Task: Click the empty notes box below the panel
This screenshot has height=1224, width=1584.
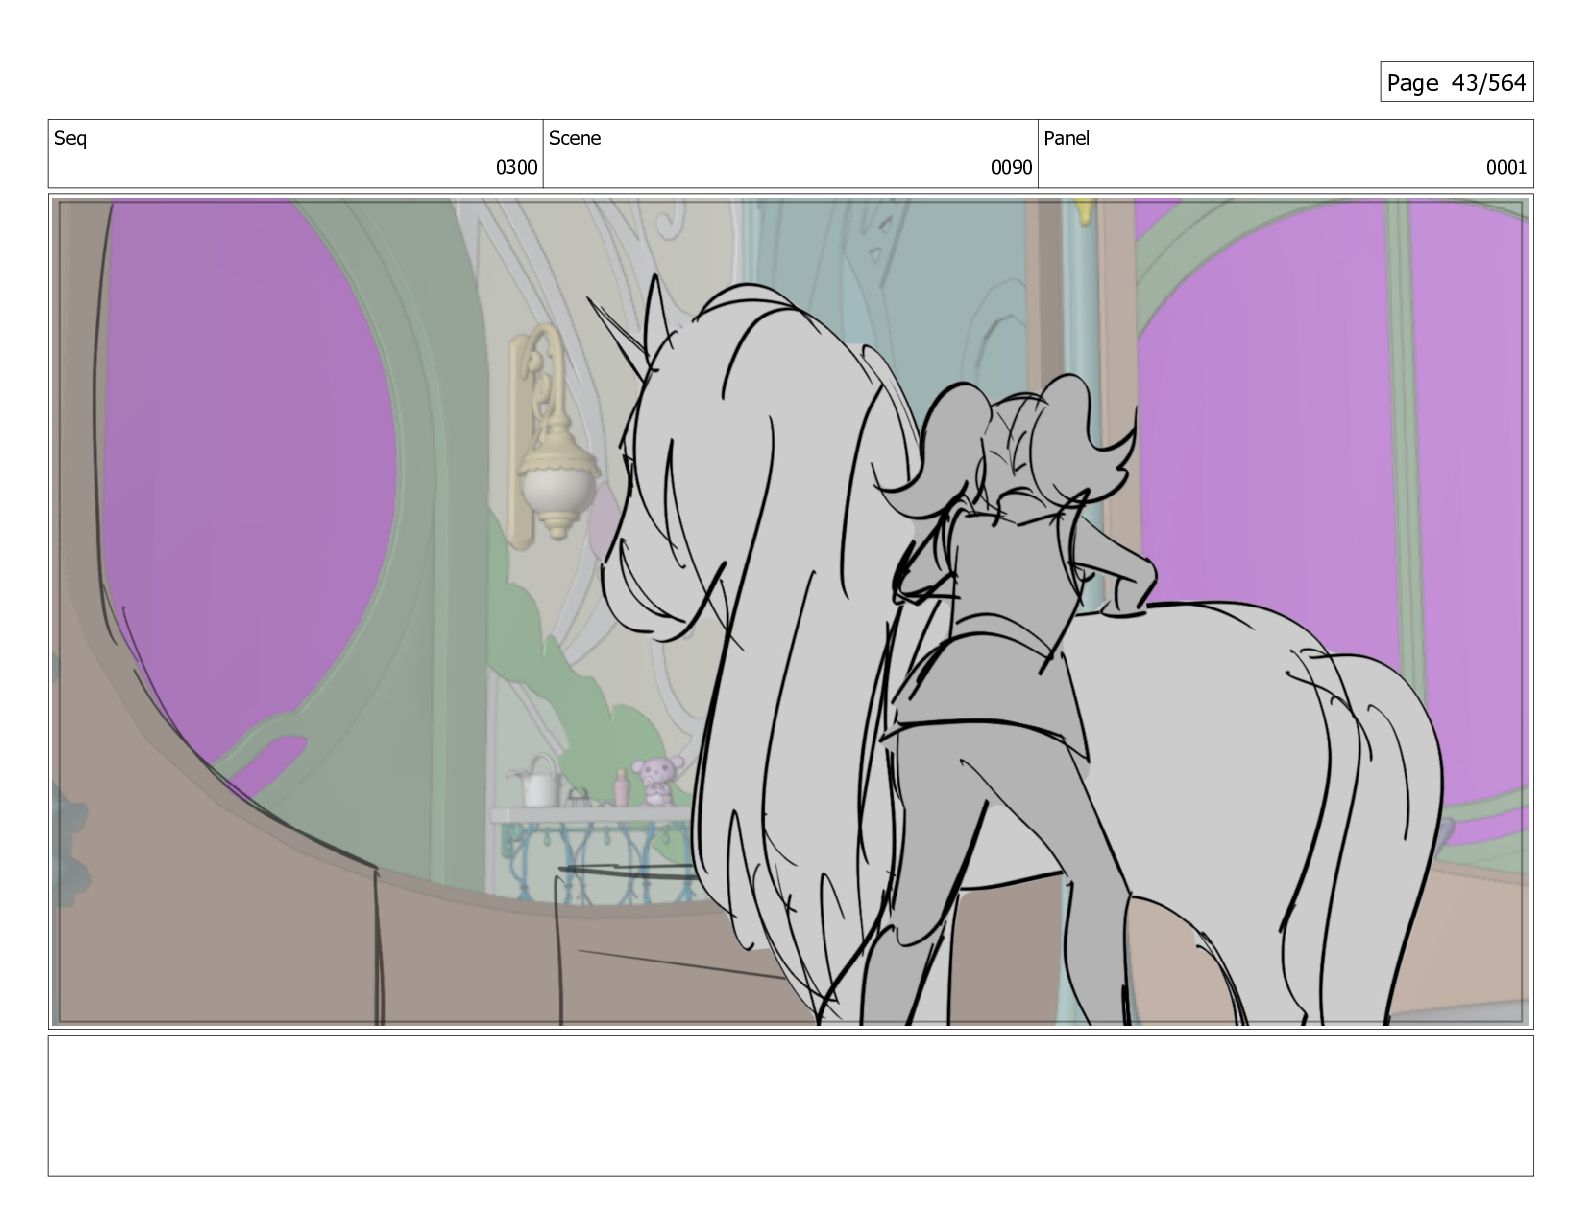Action: coord(790,1105)
